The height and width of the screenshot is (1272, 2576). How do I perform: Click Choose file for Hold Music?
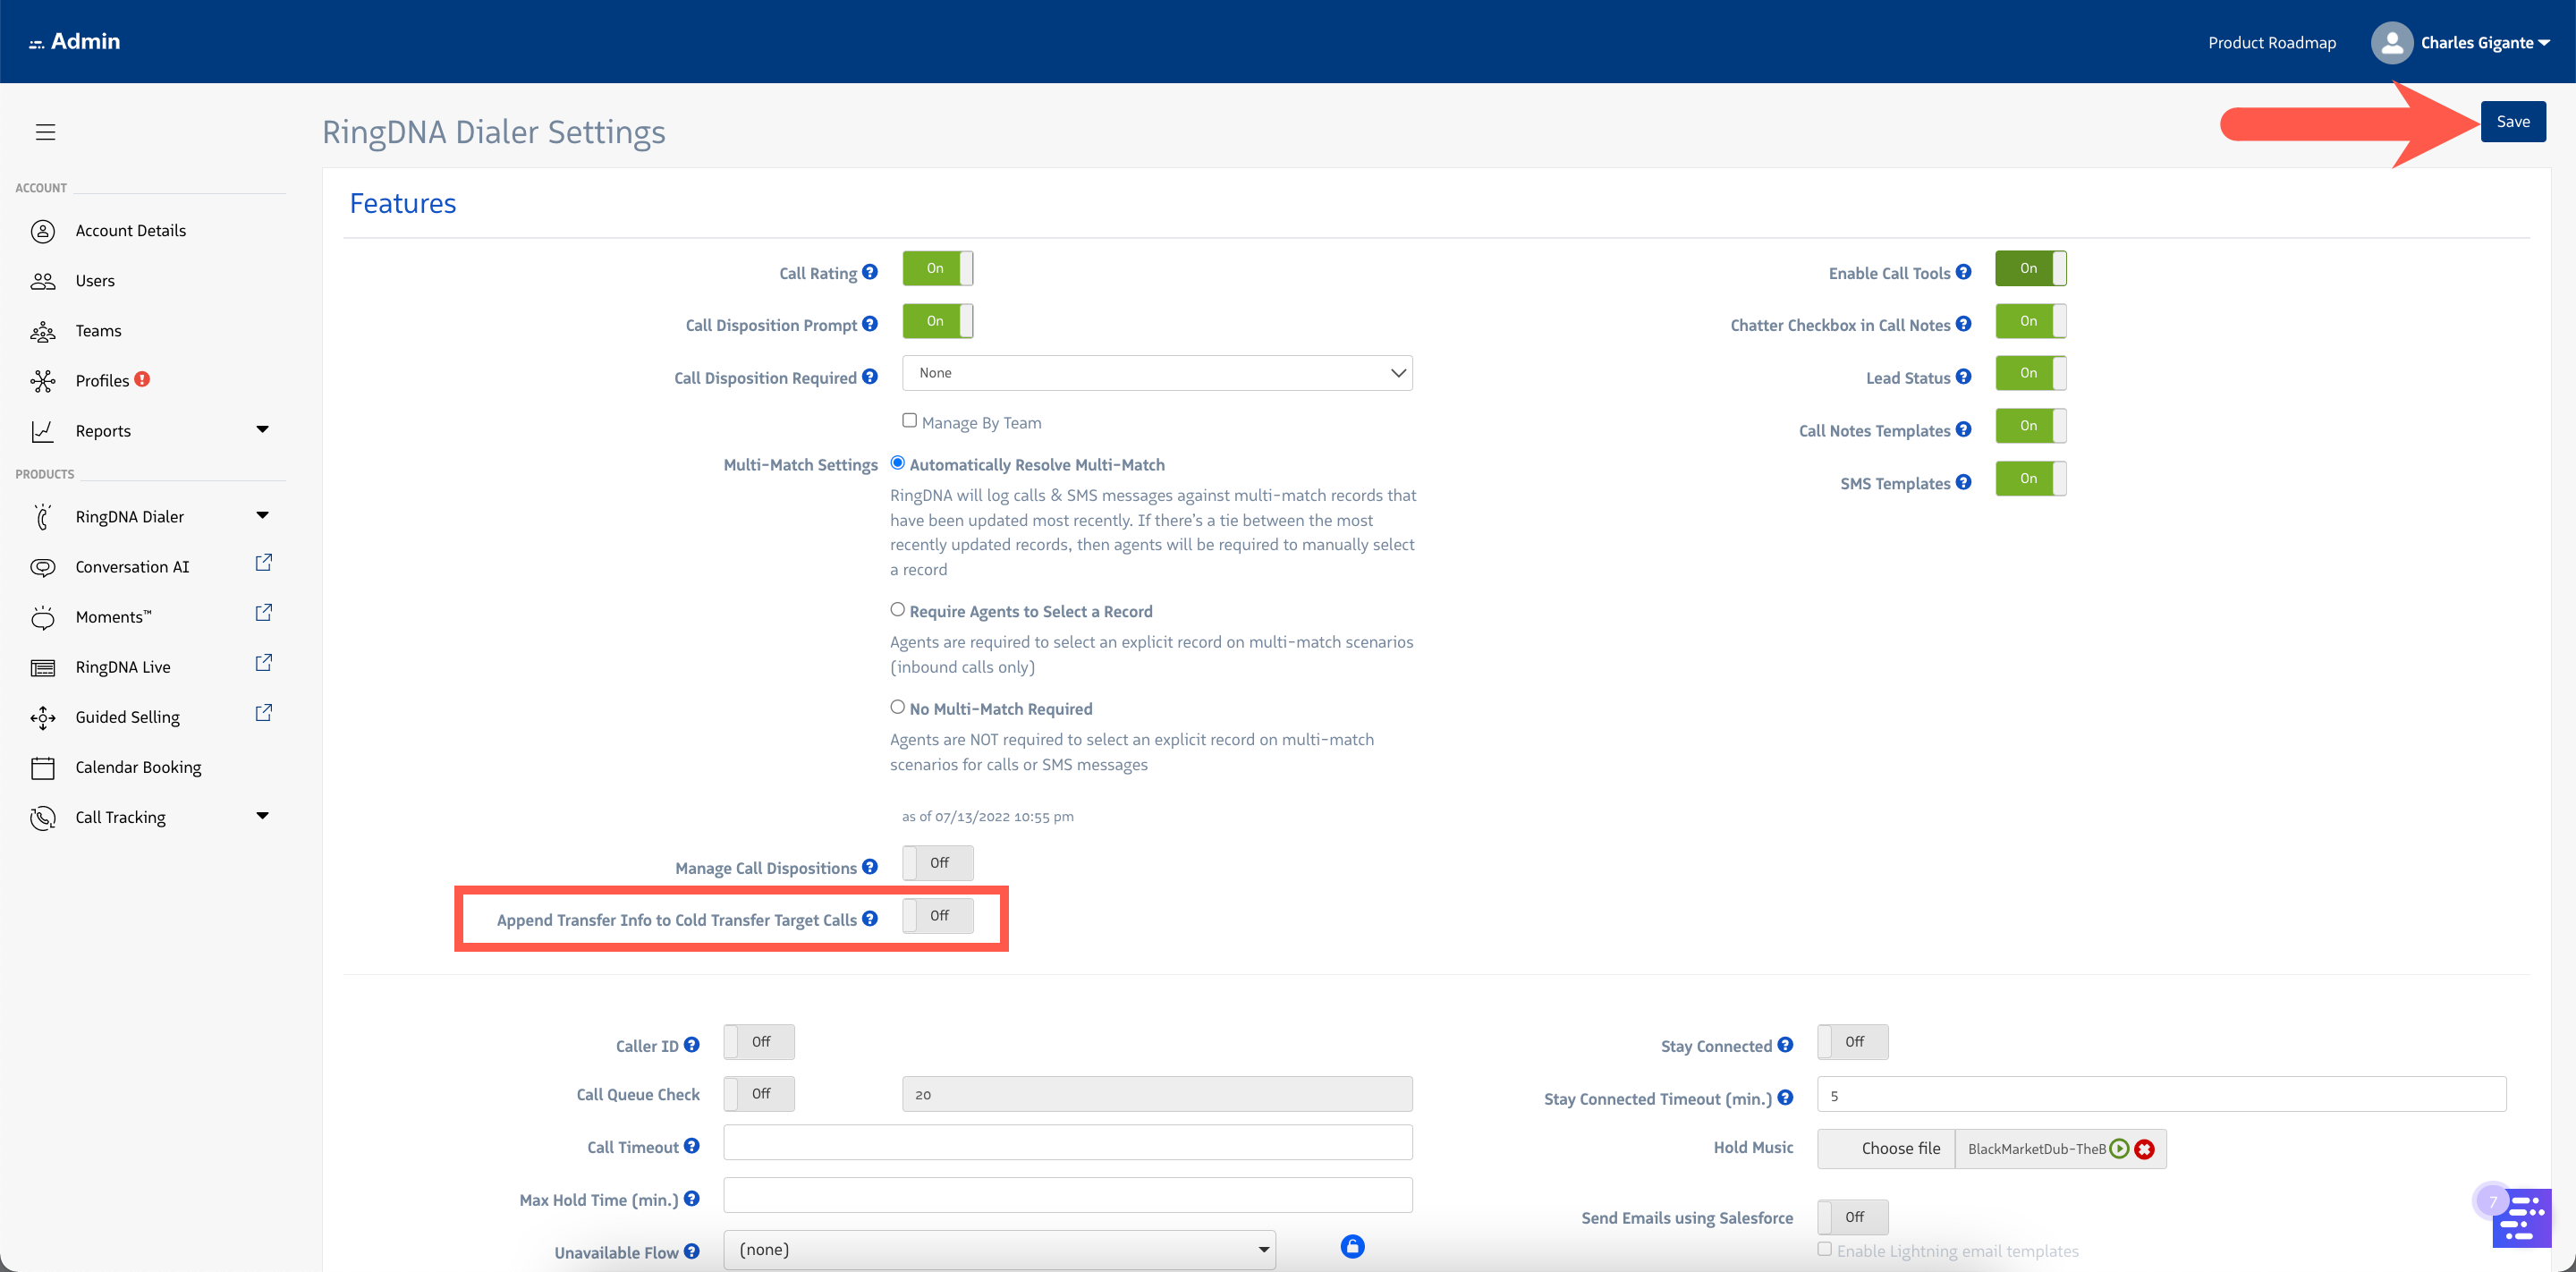1887,1149
